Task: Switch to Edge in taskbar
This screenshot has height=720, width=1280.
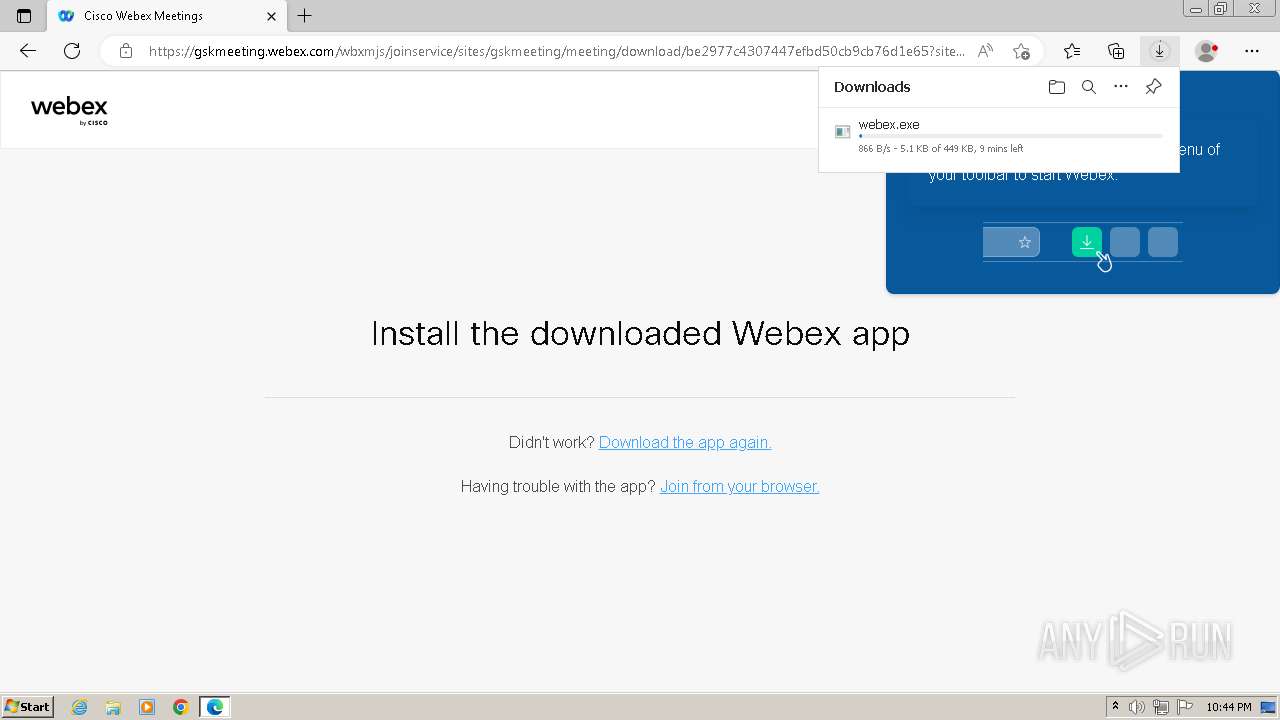Action: pos(215,707)
